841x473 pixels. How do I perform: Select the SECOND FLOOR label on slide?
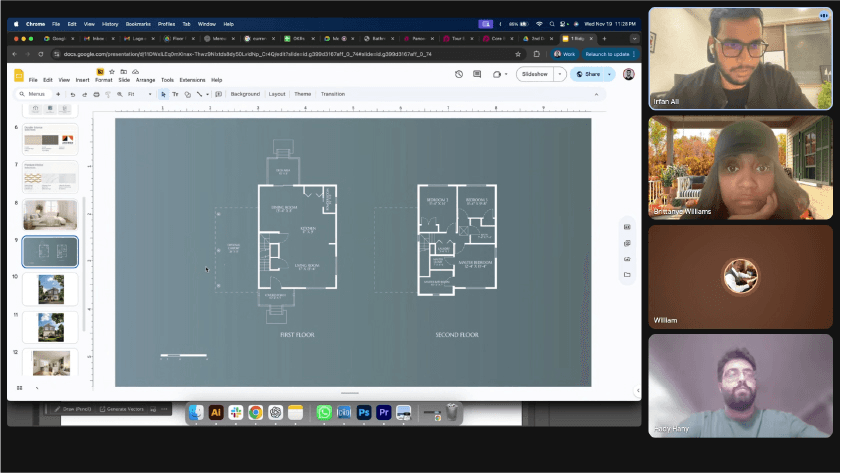(x=457, y=335)
